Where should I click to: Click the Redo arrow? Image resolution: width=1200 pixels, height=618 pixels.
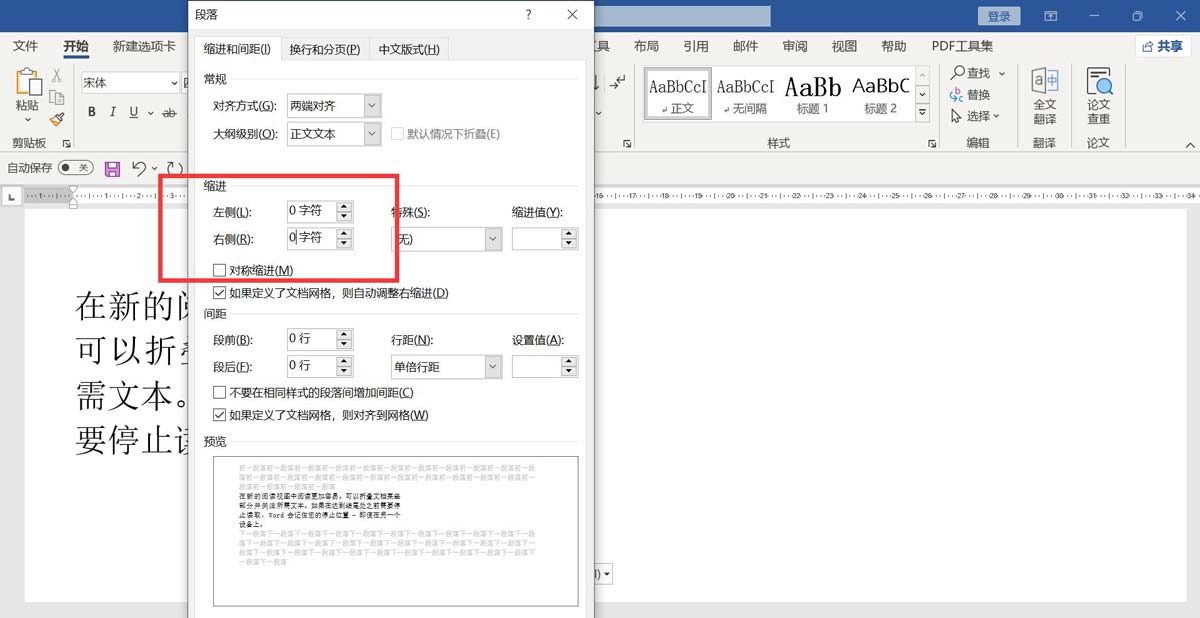[174, 168]
